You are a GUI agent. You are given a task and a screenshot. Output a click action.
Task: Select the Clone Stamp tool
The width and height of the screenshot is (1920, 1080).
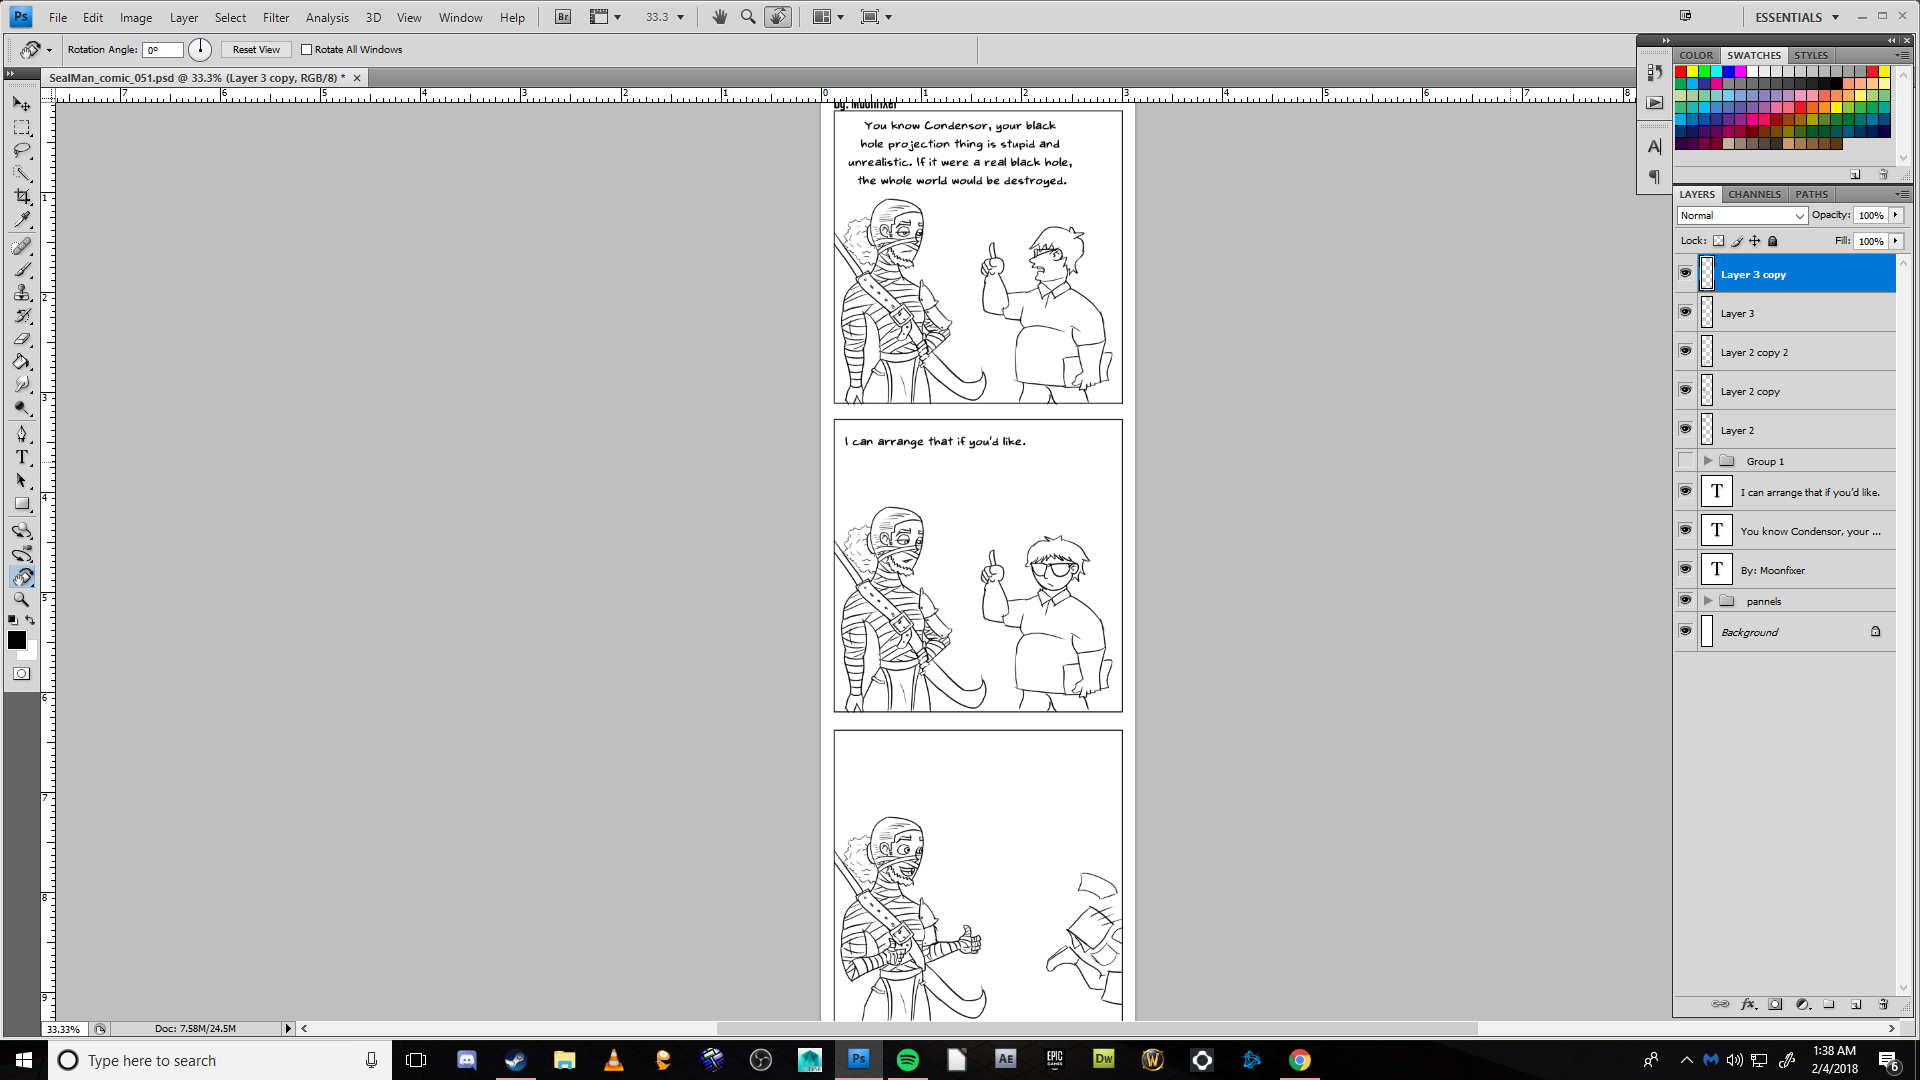pos(22,292)
